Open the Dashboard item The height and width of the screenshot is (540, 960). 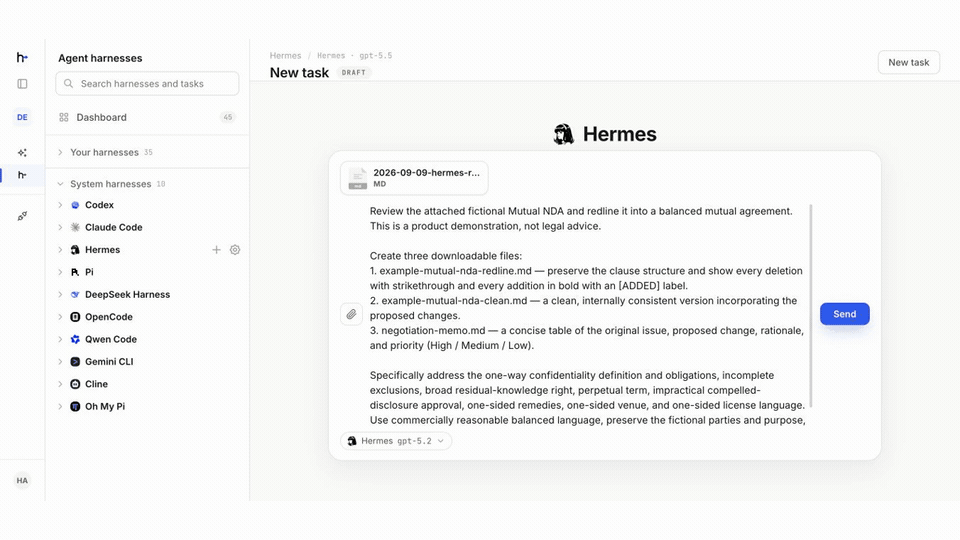point(147,117)
